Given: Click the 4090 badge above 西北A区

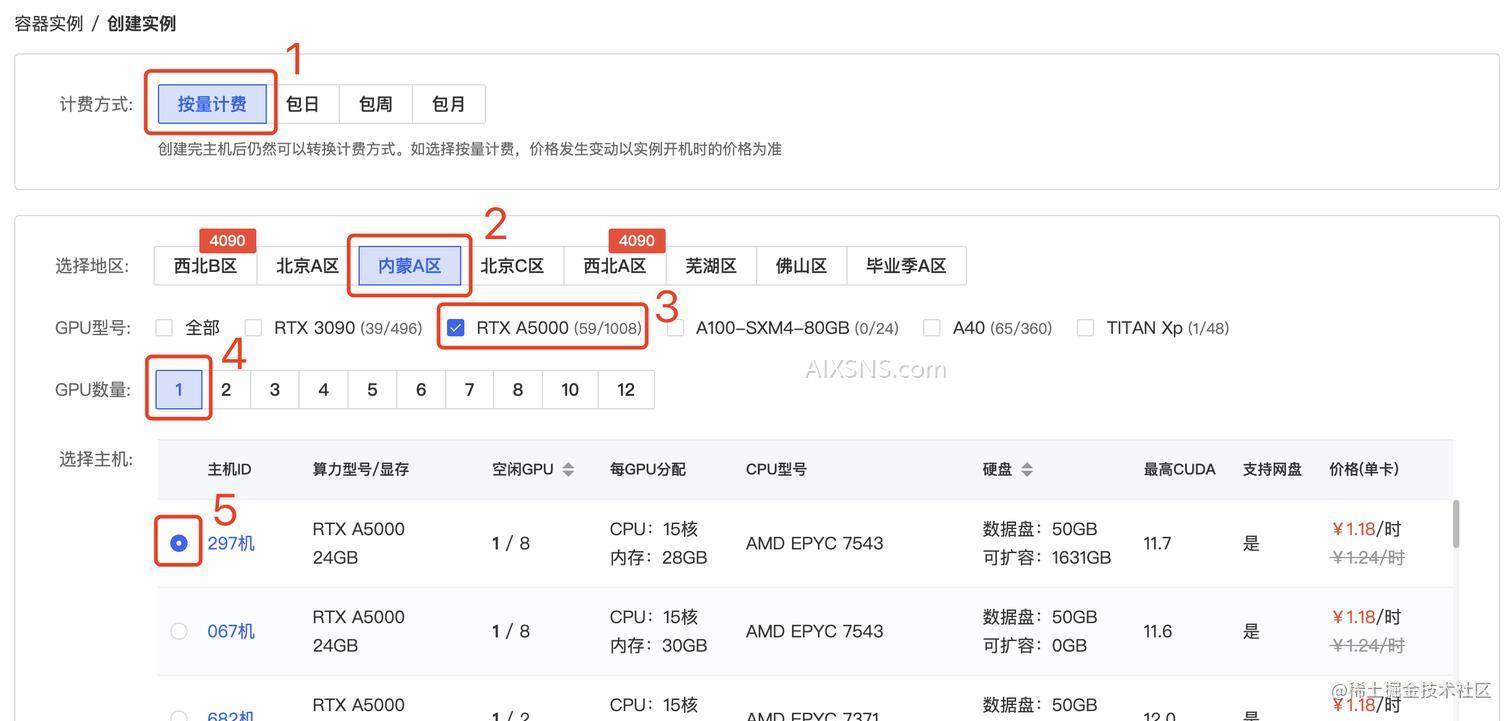Looking at the screenshot, I should tap(637, 240).
